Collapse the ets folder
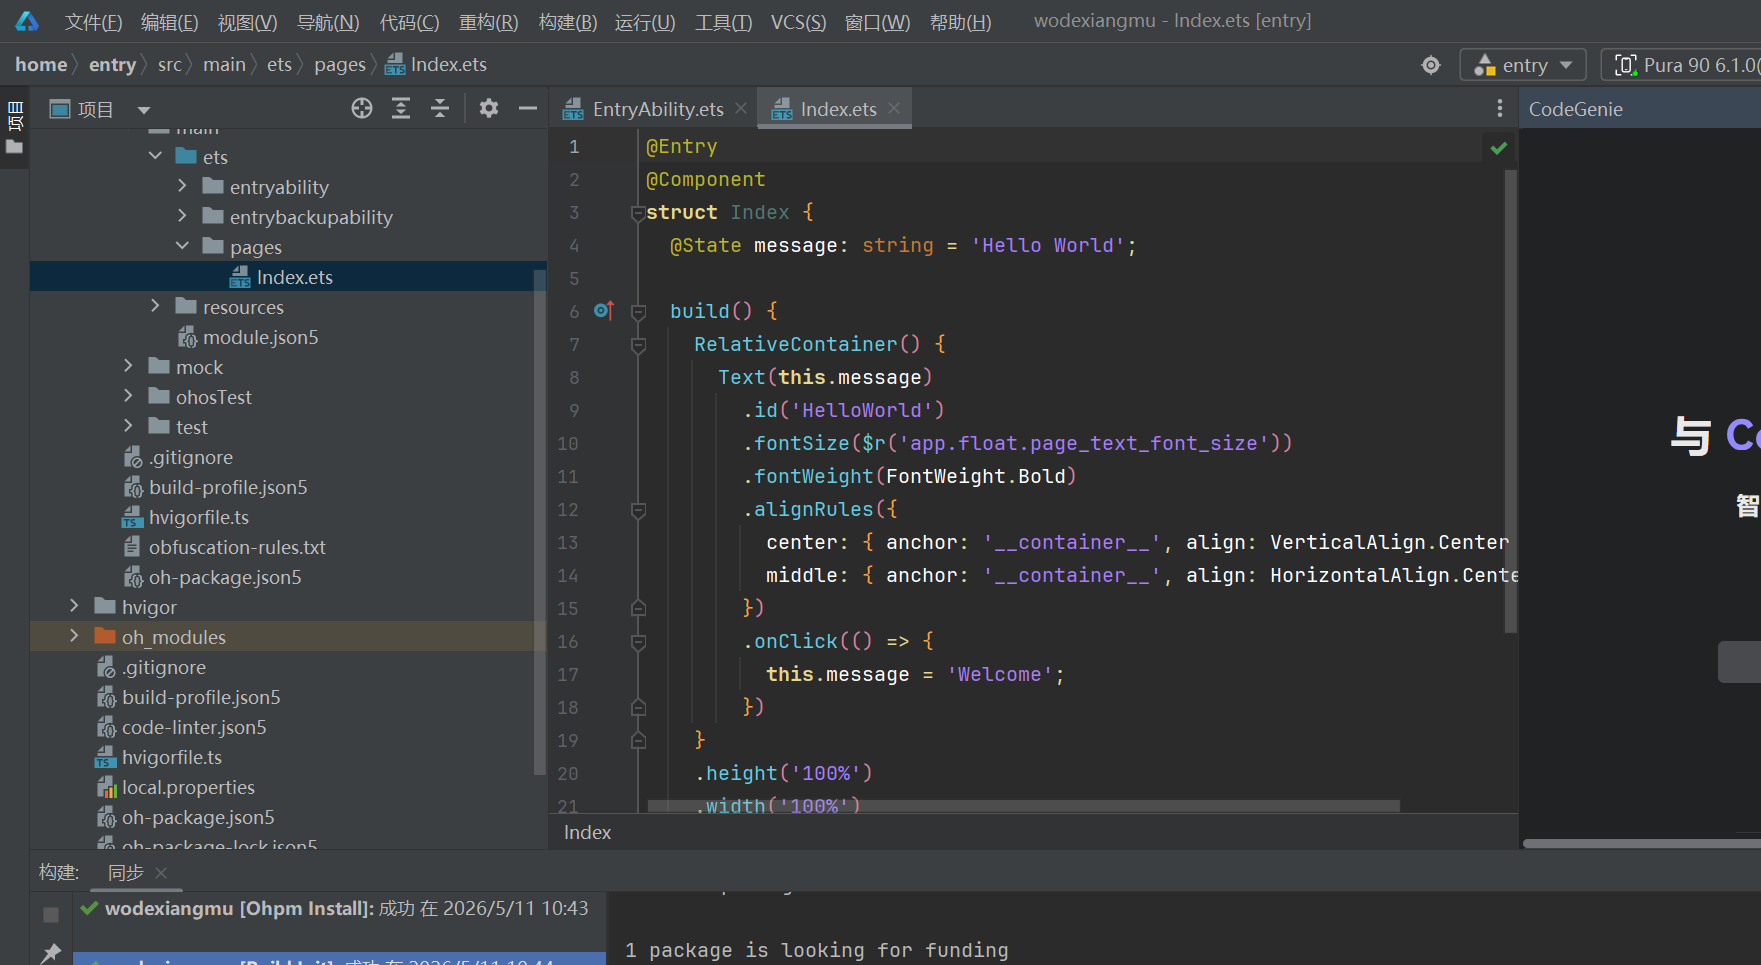 [x=155, y=156]
